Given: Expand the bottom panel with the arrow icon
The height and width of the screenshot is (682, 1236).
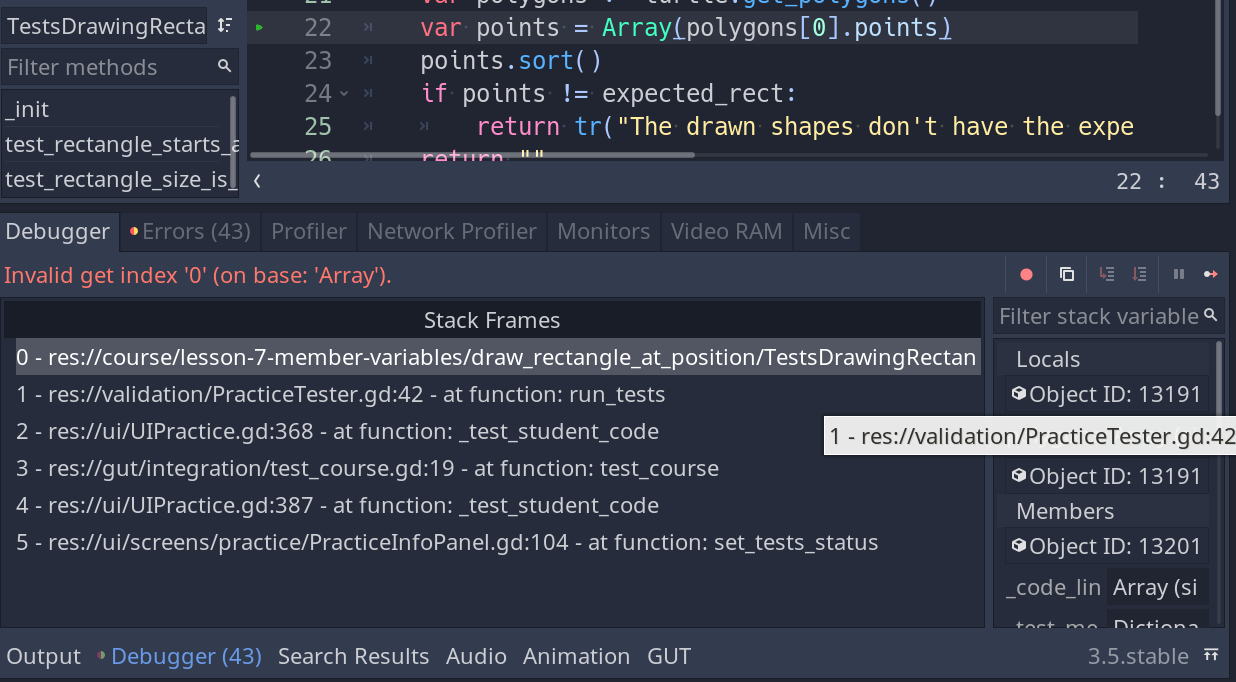Looking at the screenshot, I should (1211, 655).
